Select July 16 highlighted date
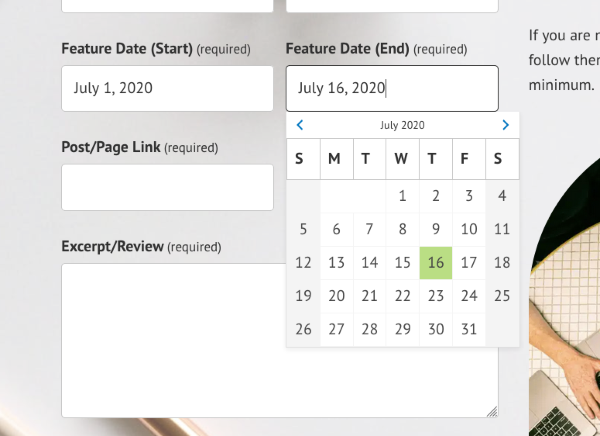The image size is (600, 436). pos(436,263)
